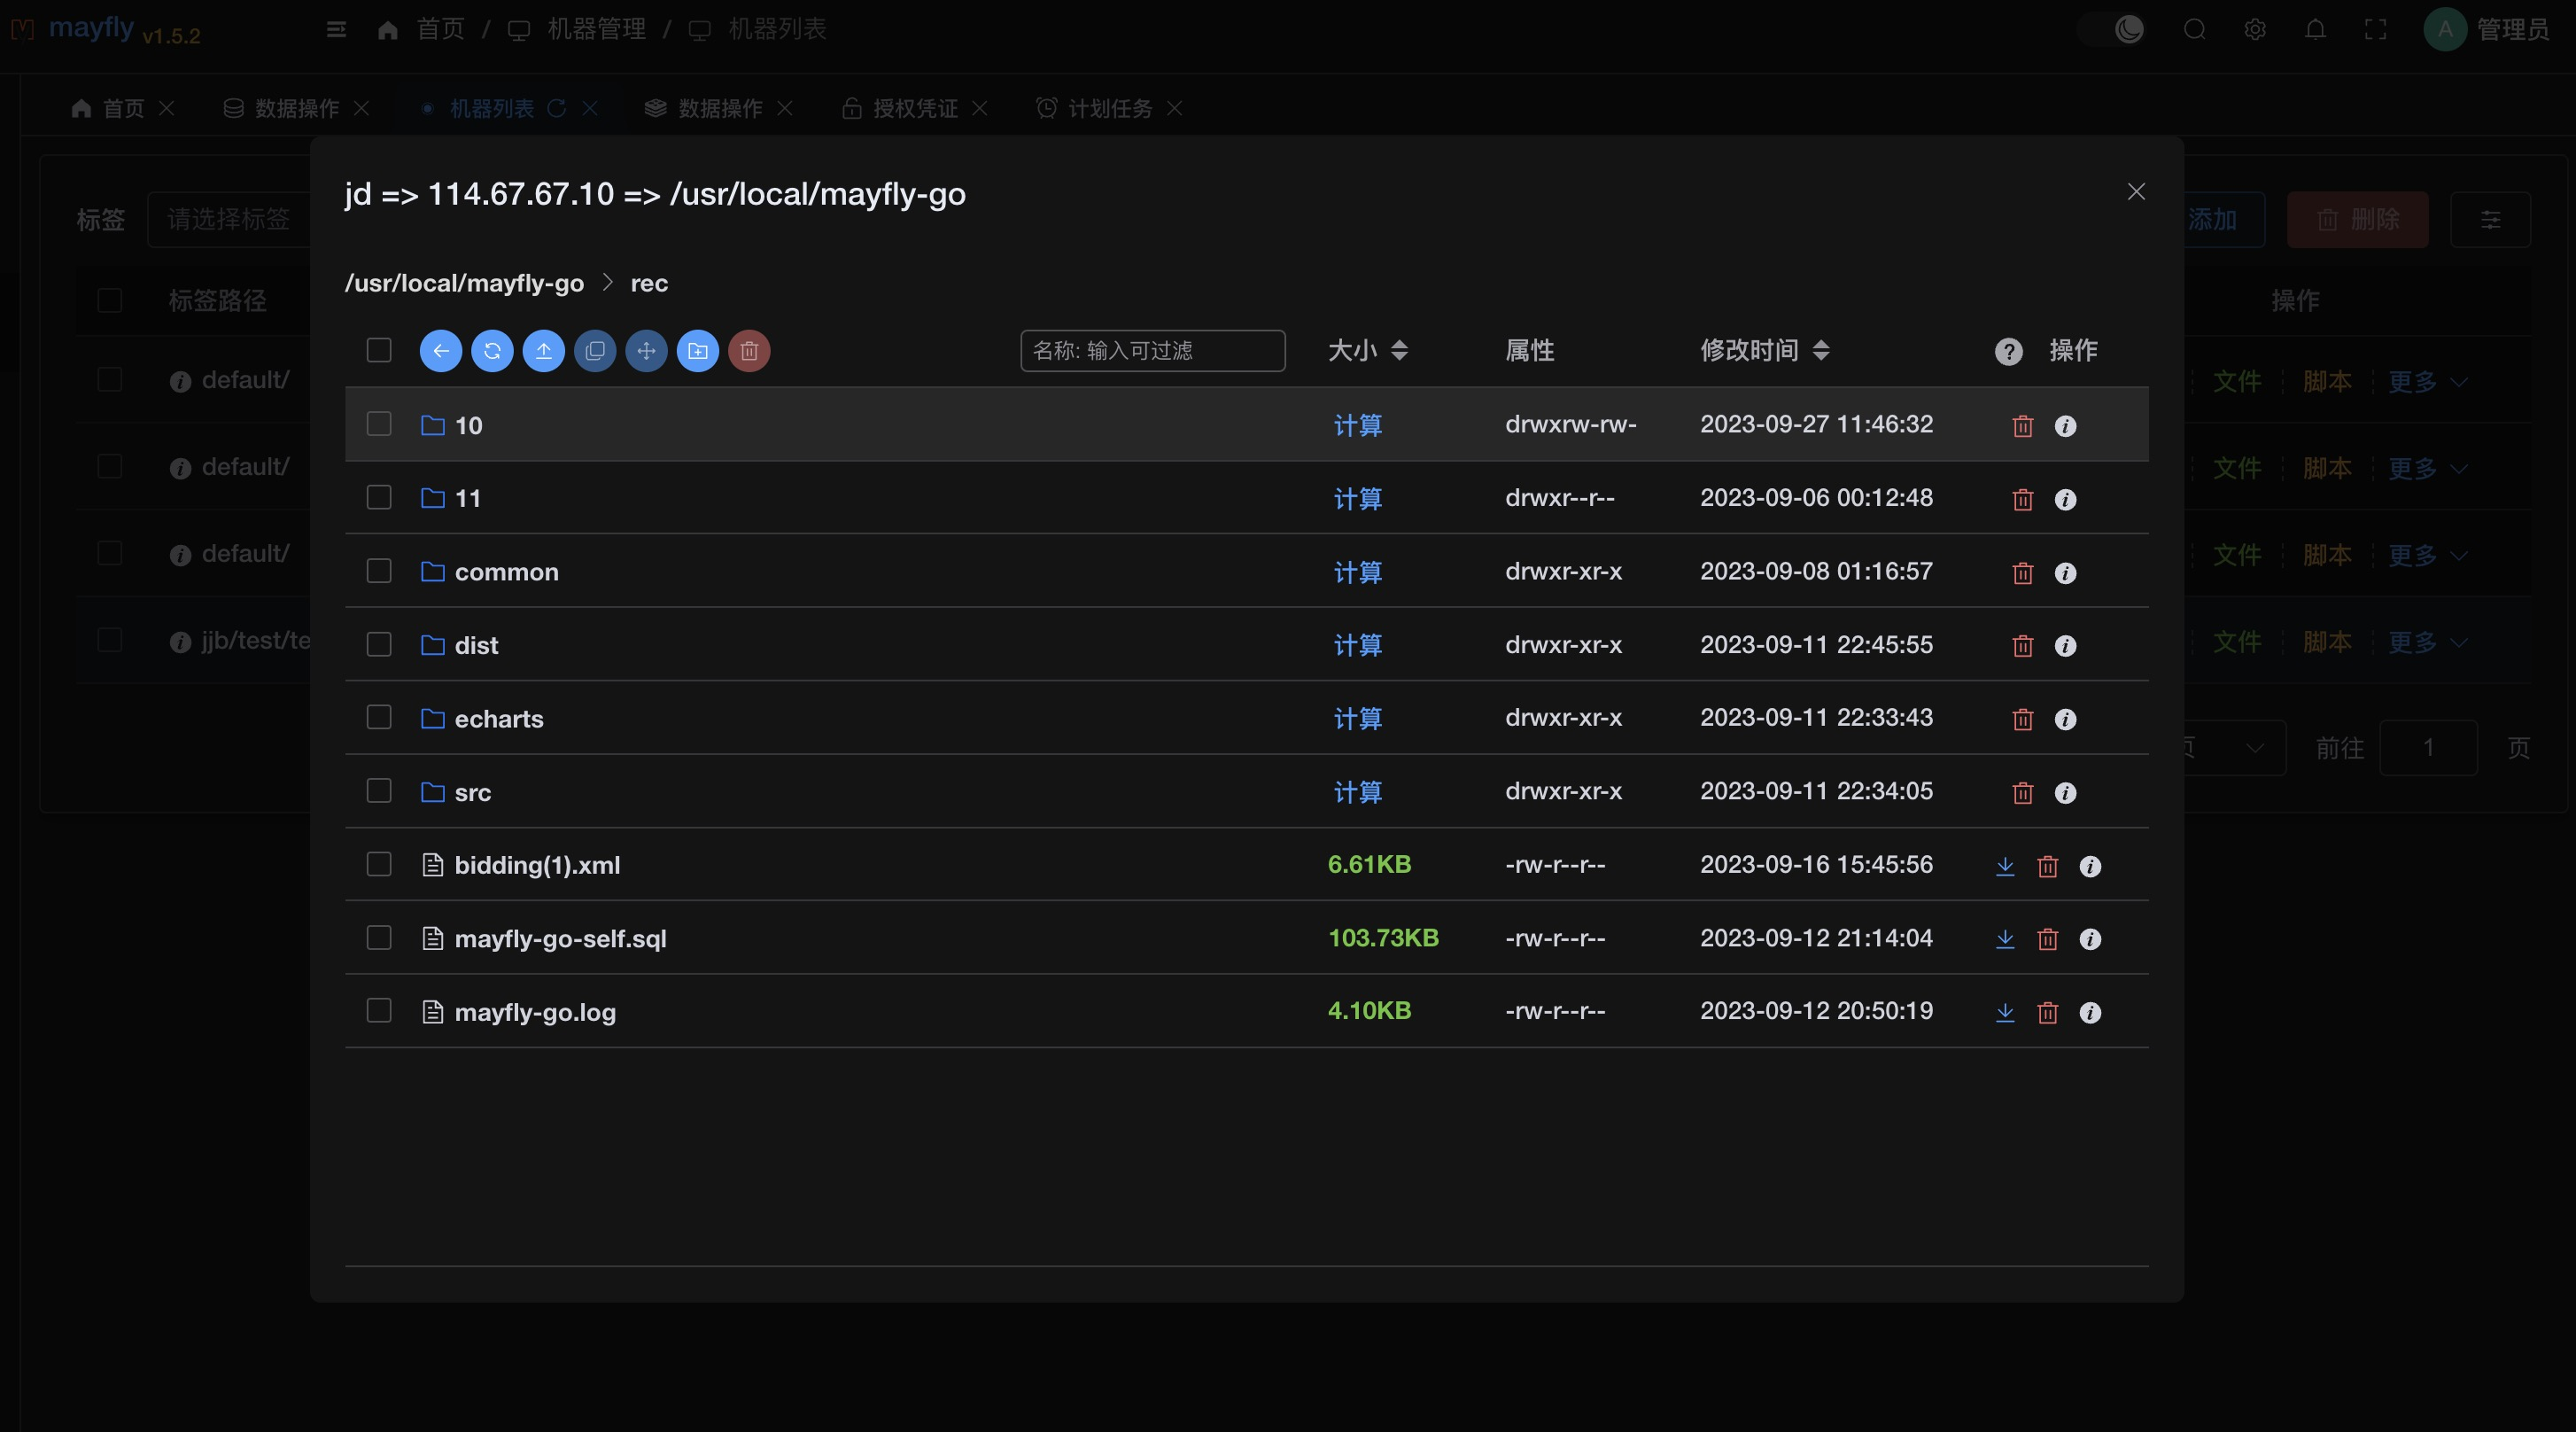Copy selected files icon
Image resolution: width=2576 pixels, height=1432 pixels.
595,351
